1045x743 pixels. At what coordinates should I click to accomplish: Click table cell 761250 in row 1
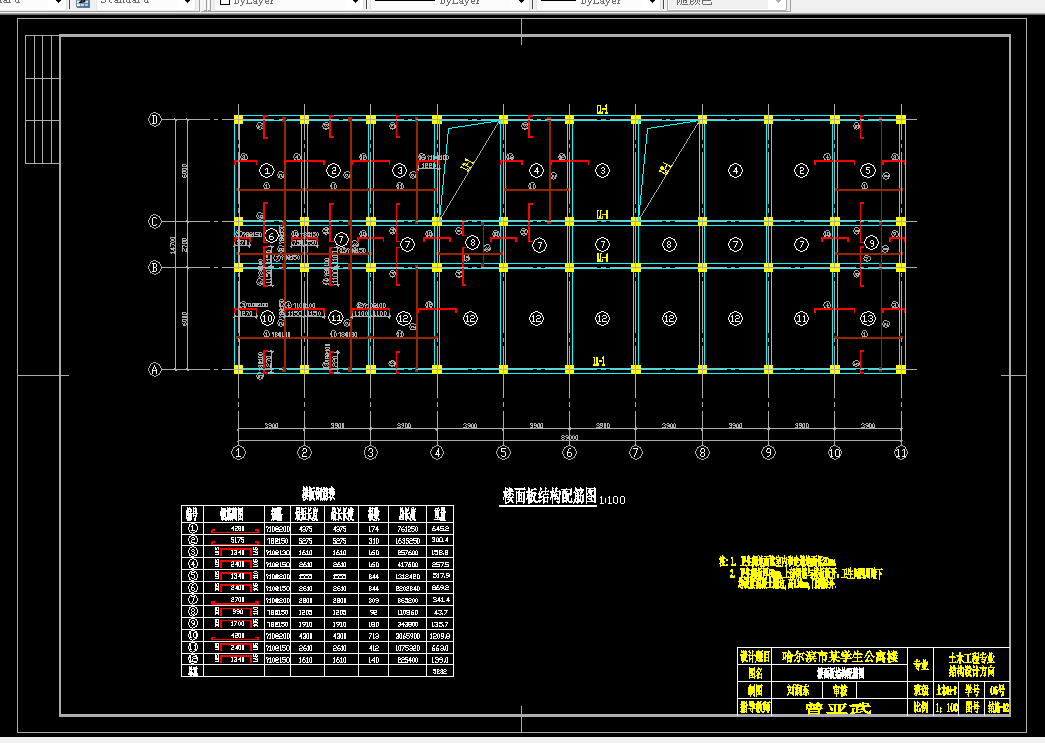(x=407, y=528)
